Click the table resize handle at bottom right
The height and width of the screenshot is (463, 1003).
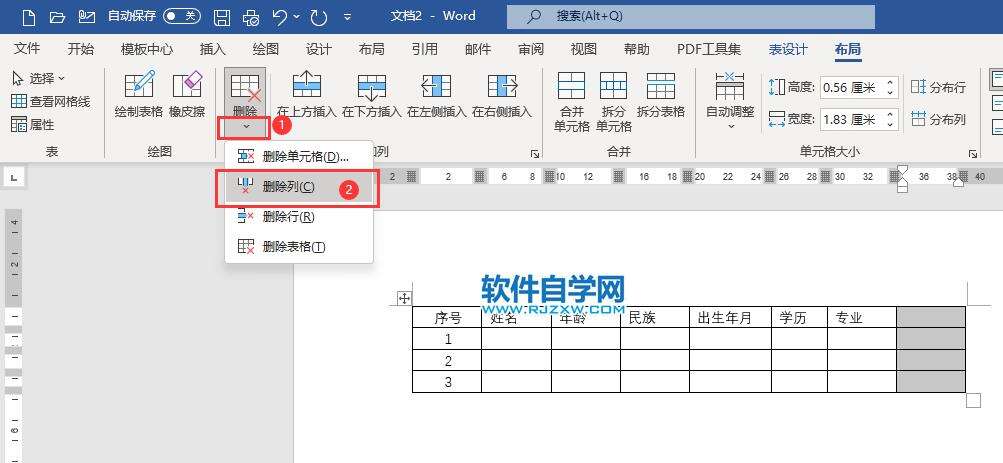coord(973,401)
